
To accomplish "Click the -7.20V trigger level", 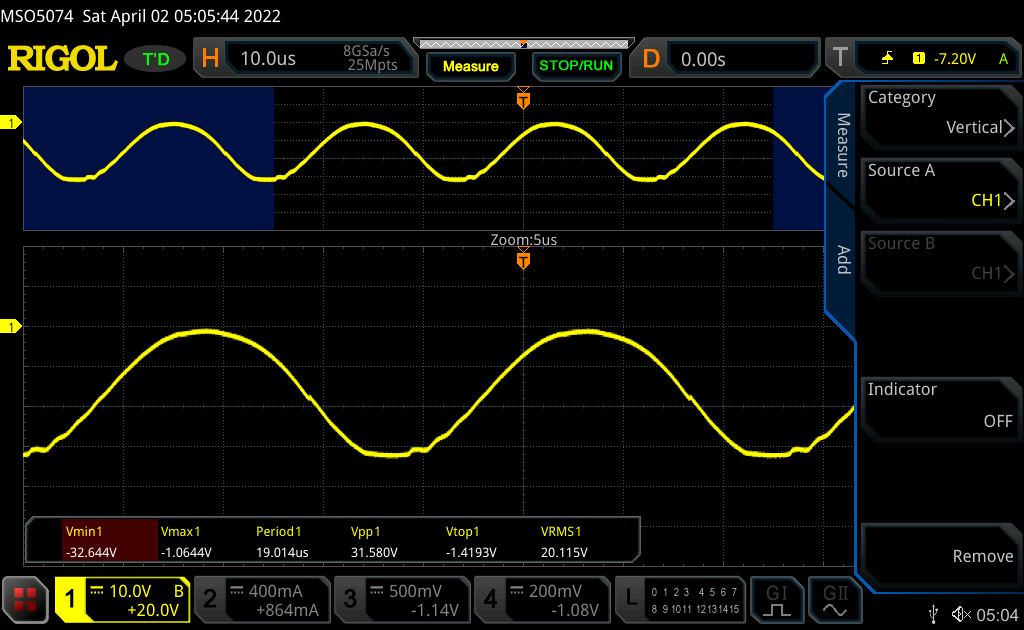I will [955, 59].
